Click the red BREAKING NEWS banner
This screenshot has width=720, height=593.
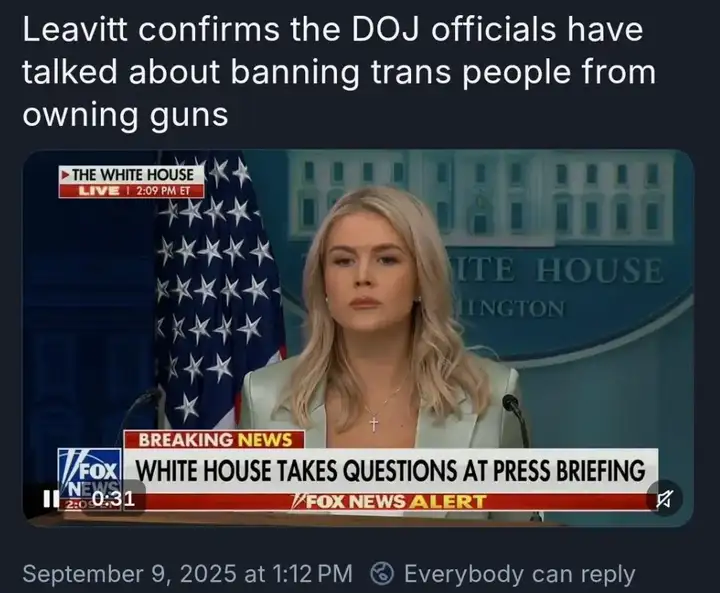(x=215, y=440)
